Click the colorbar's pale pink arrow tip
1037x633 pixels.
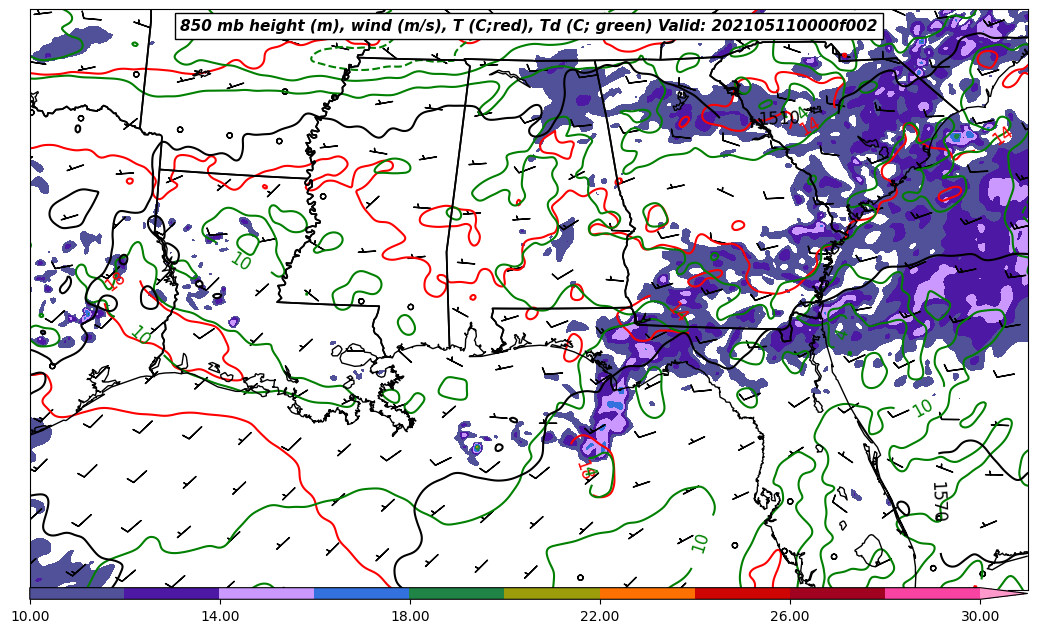1004,593
